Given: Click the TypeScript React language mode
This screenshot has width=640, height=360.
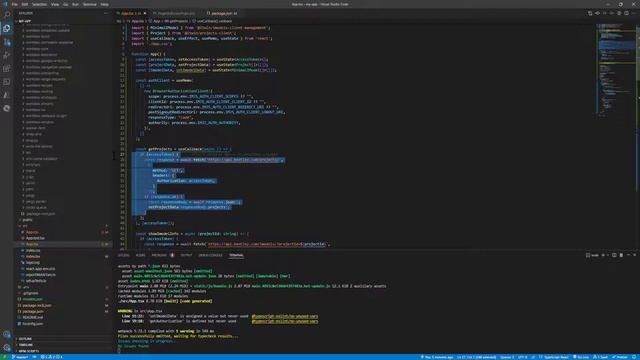Looking at the screenshot, I should (556, 357).
